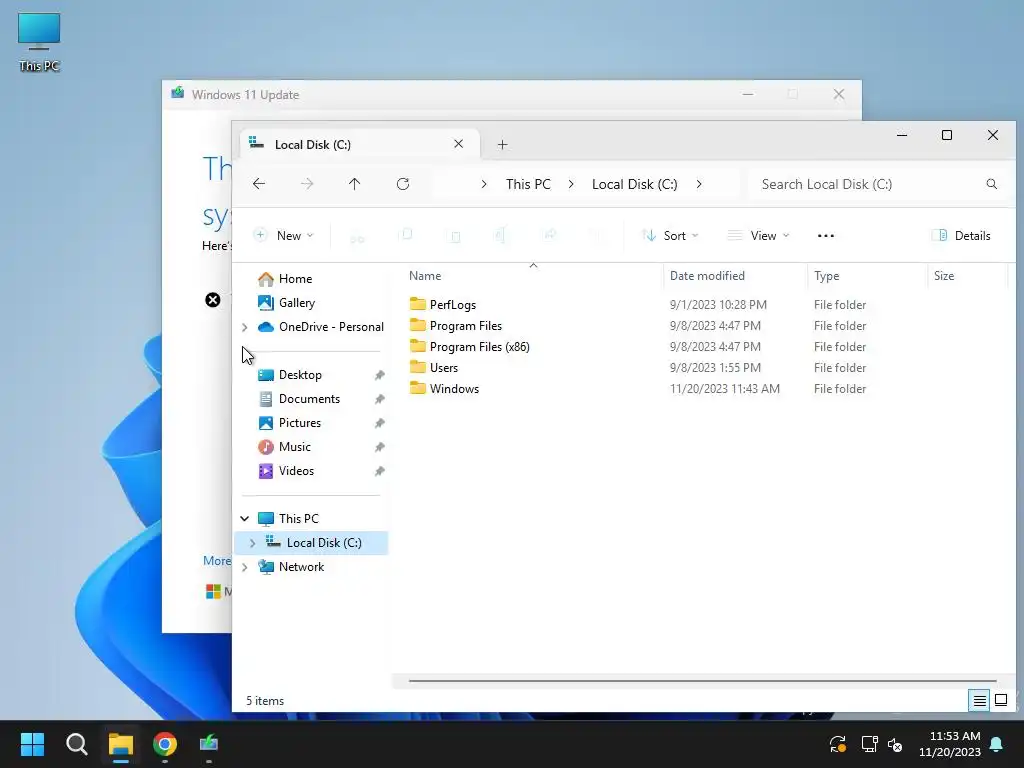Open the Sort dropdown
The image size is (1024, 768).
(670, 236)
